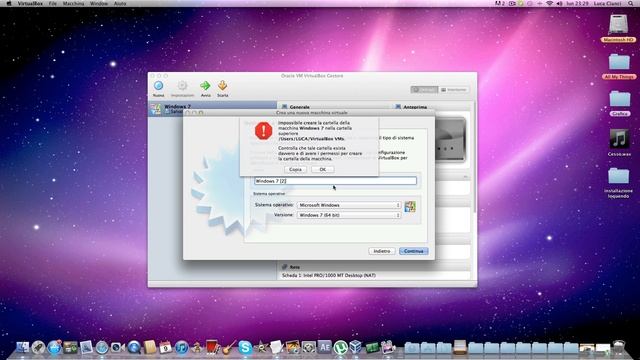Click the Continua button
The height and width of the screenshot is (360, 640).
(x=413, y=251)
